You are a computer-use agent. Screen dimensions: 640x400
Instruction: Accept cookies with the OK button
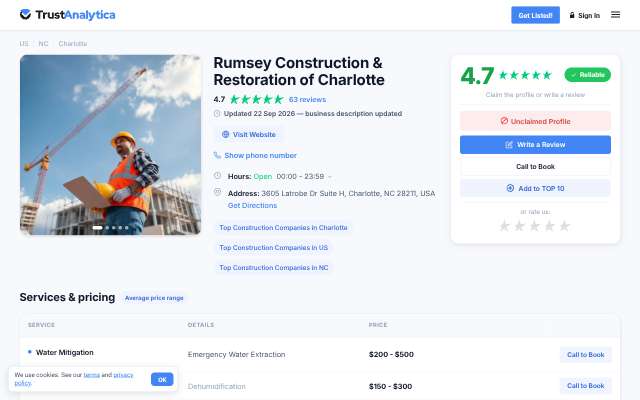(162, 379)
